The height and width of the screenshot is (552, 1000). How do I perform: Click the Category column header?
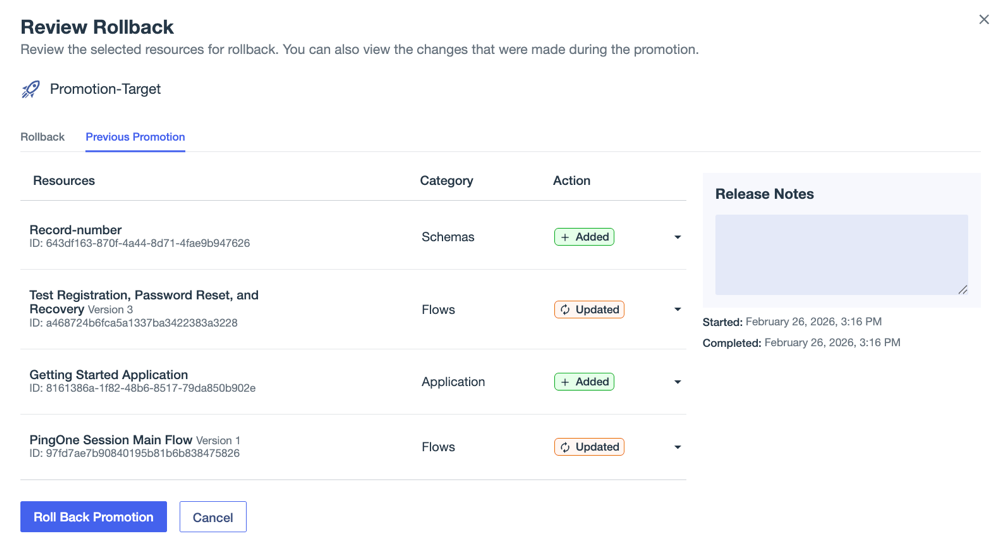[446, 181]
